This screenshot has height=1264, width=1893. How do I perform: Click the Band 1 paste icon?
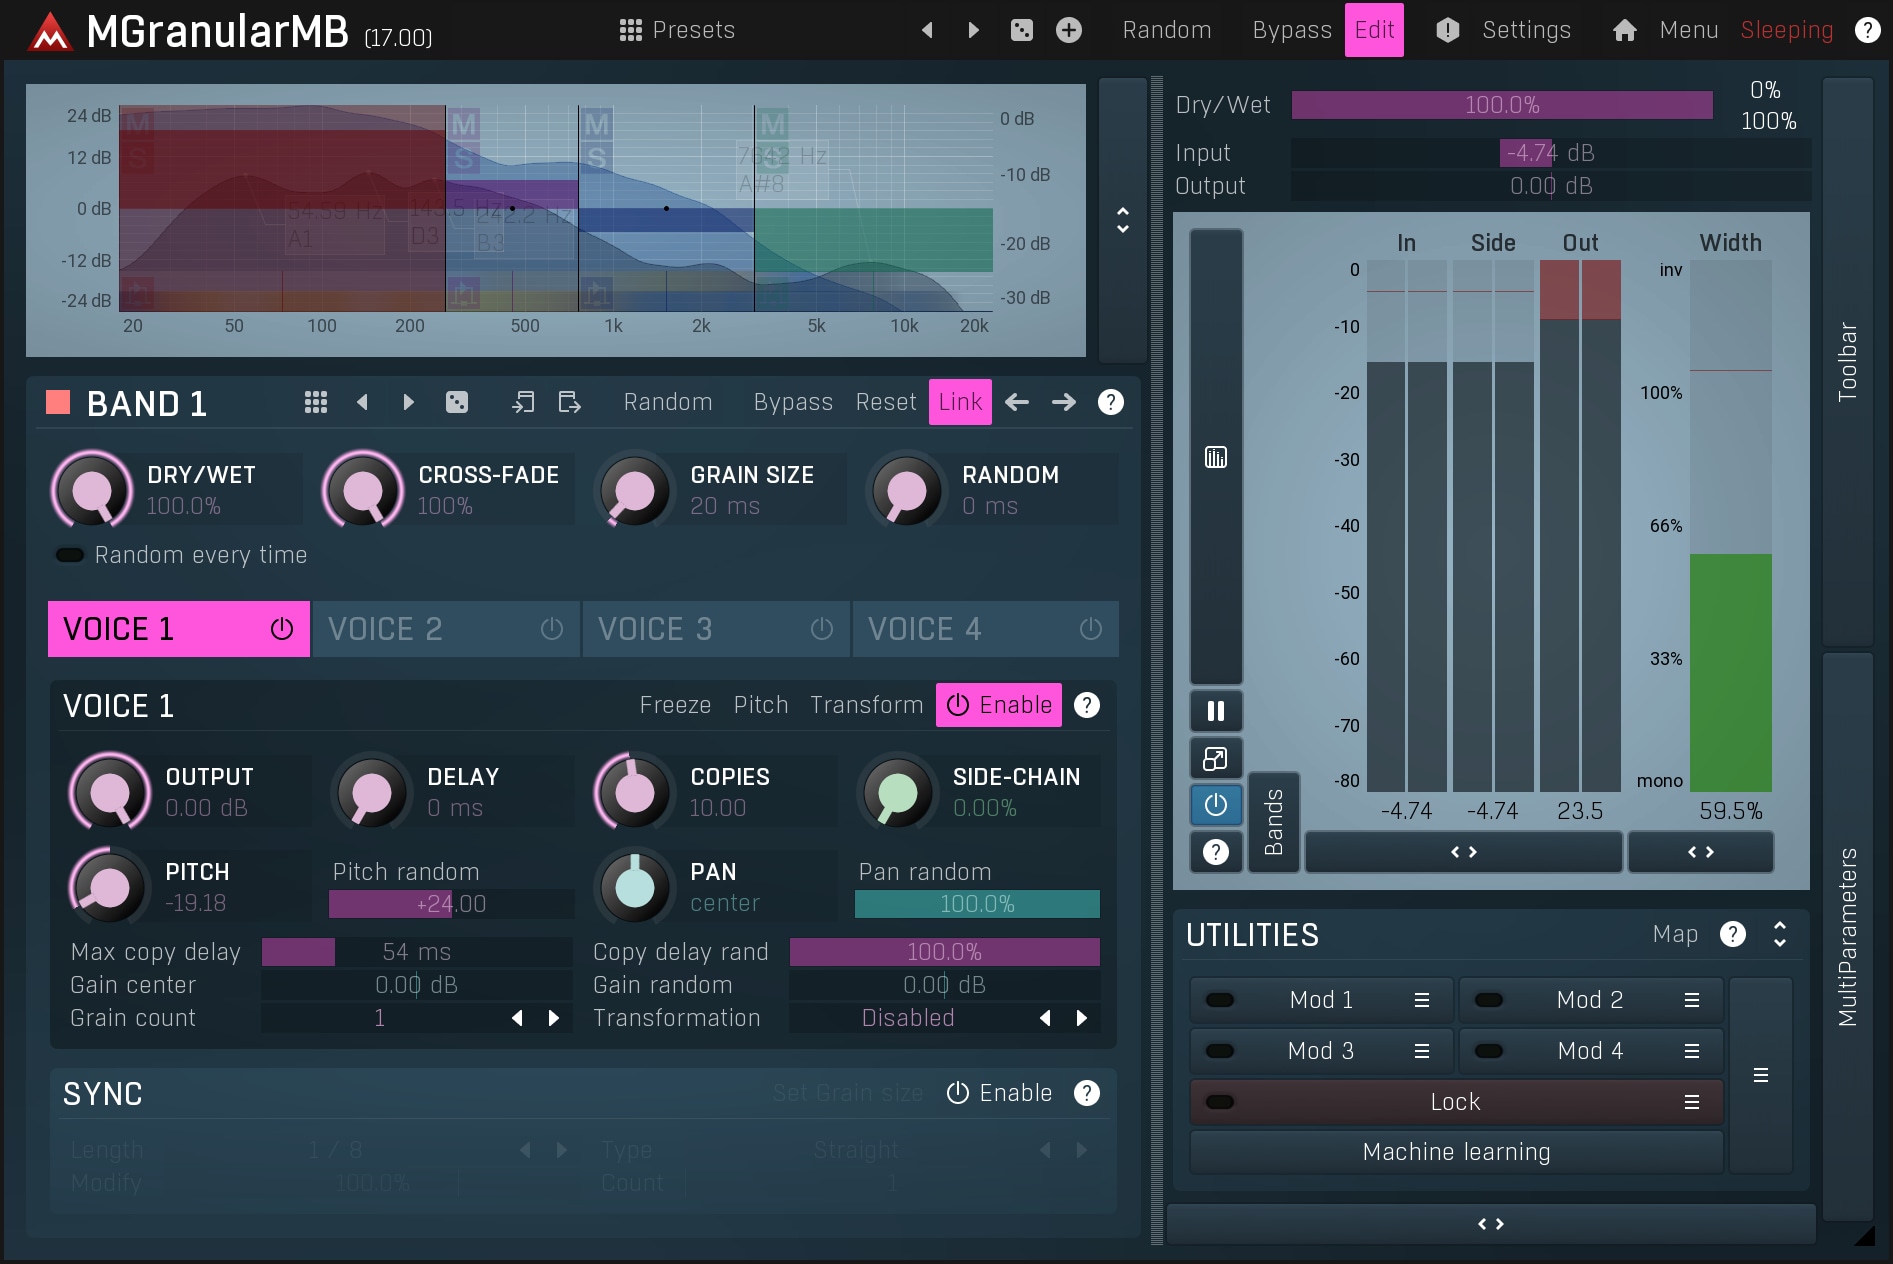click(569, 402)
